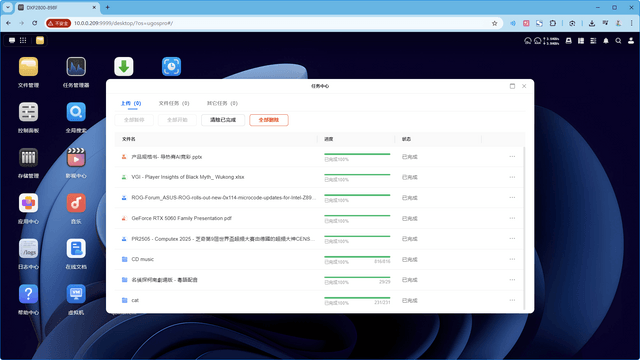This screenshot has width=640, height=360.
Task: Click the CPU usage gauge icon in the top bar
Action: click(528, 41)
